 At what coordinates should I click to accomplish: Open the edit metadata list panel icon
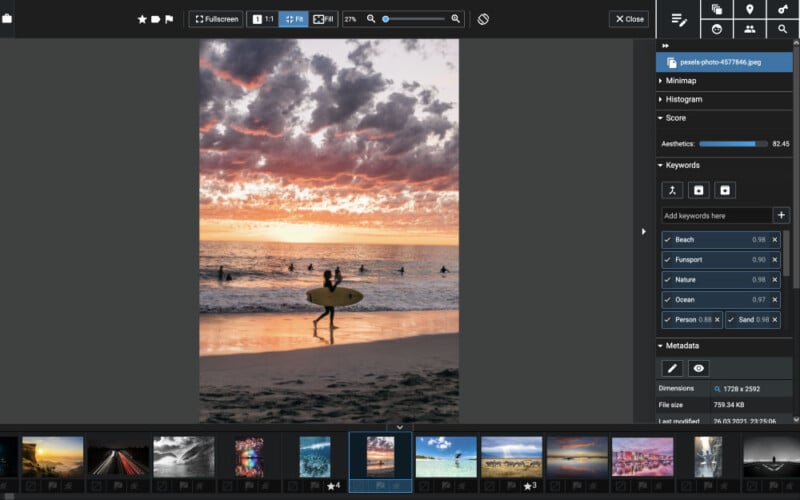(679, 20)
